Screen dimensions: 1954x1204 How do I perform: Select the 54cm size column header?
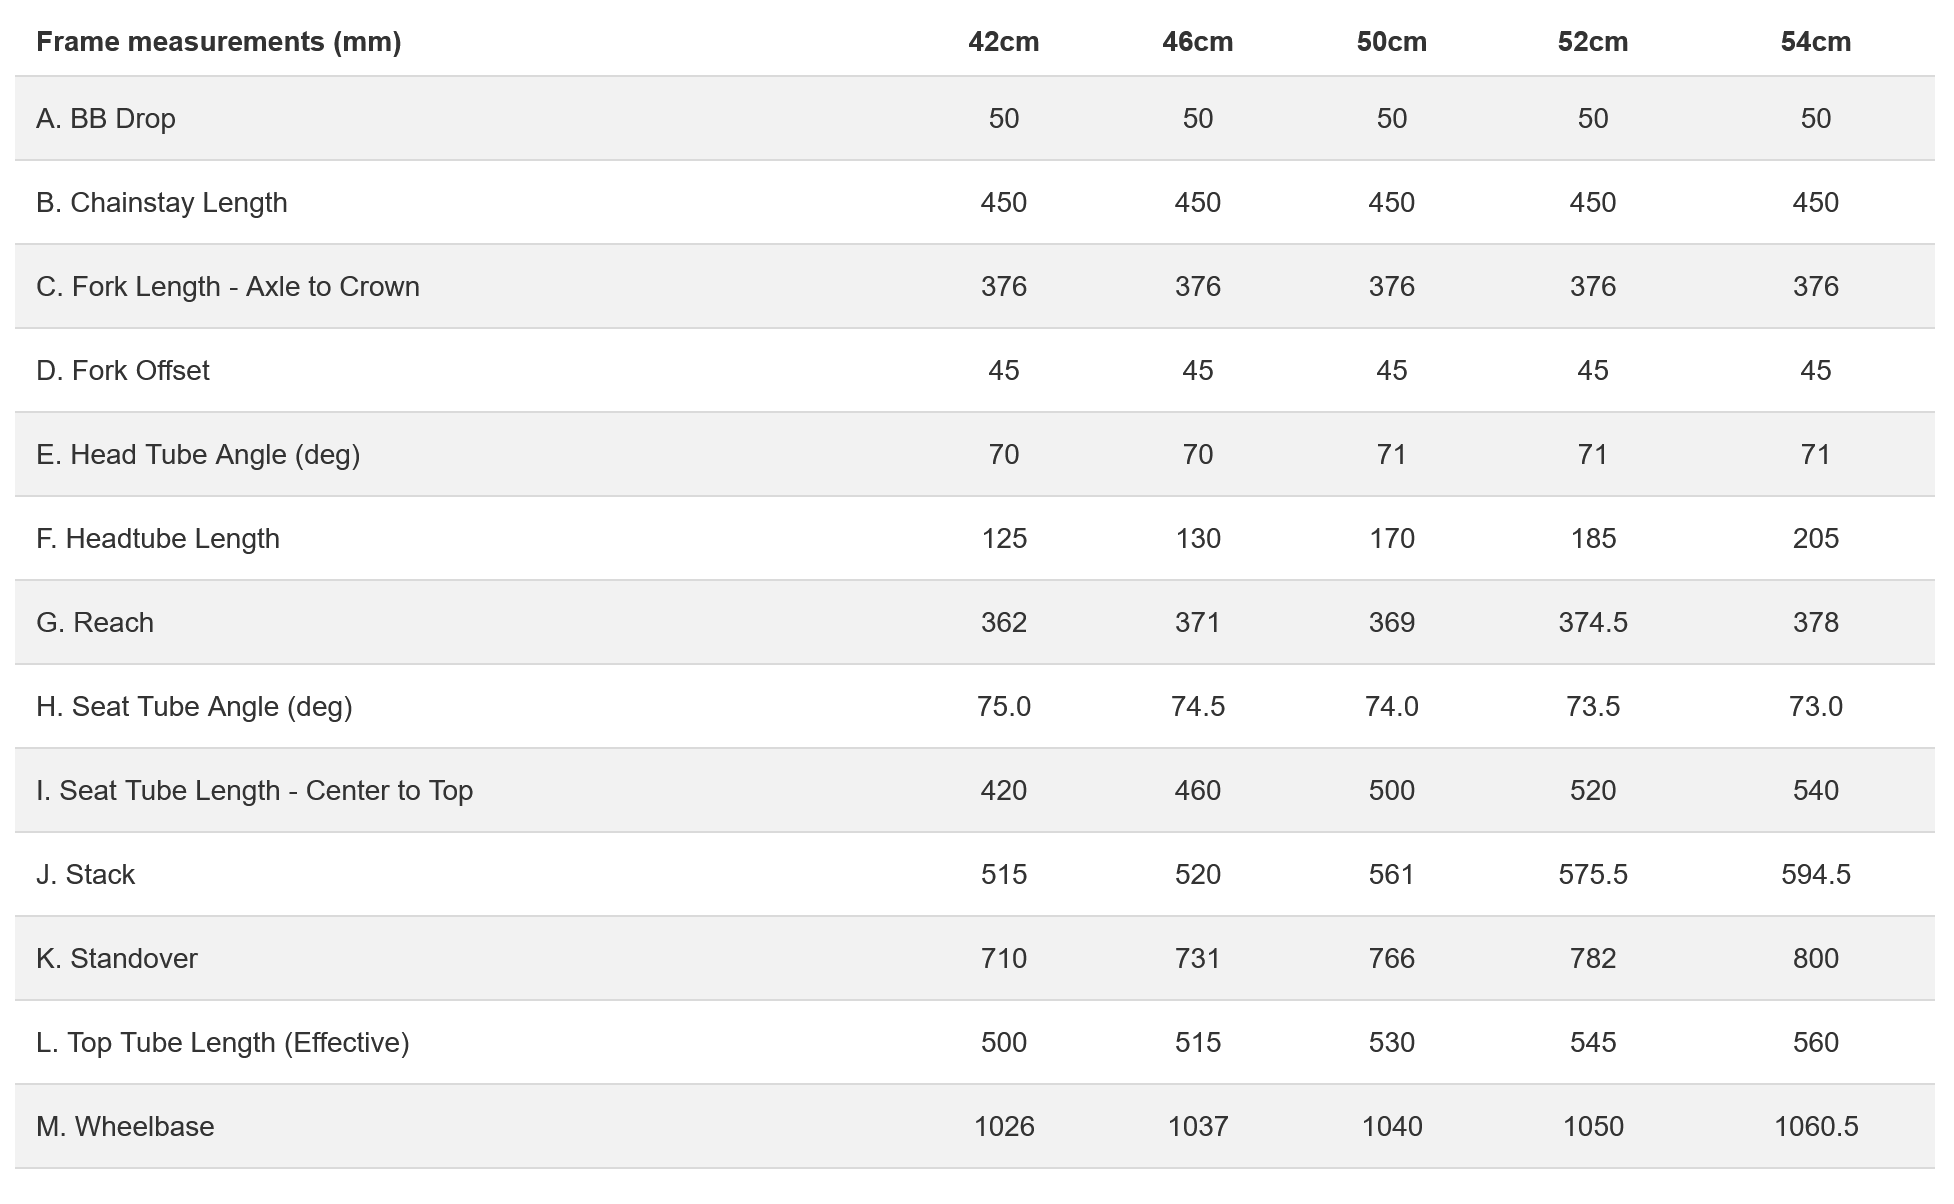[1815, 42]
